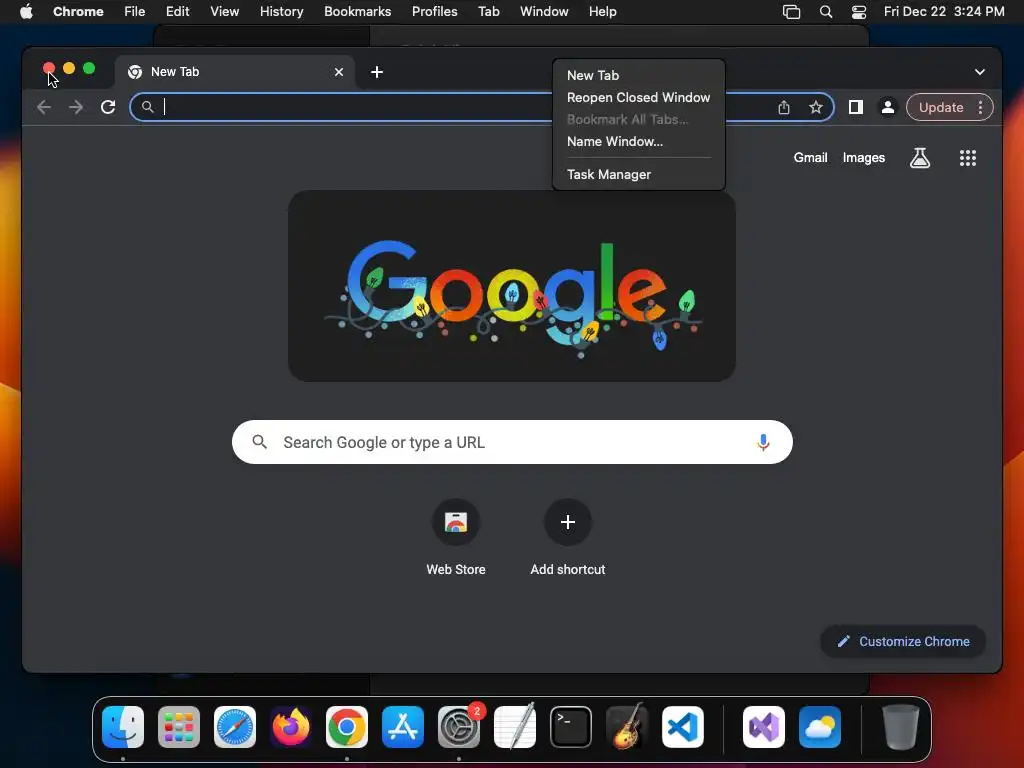
Task: Select the New Tab tab
Action: click(235, 72)
